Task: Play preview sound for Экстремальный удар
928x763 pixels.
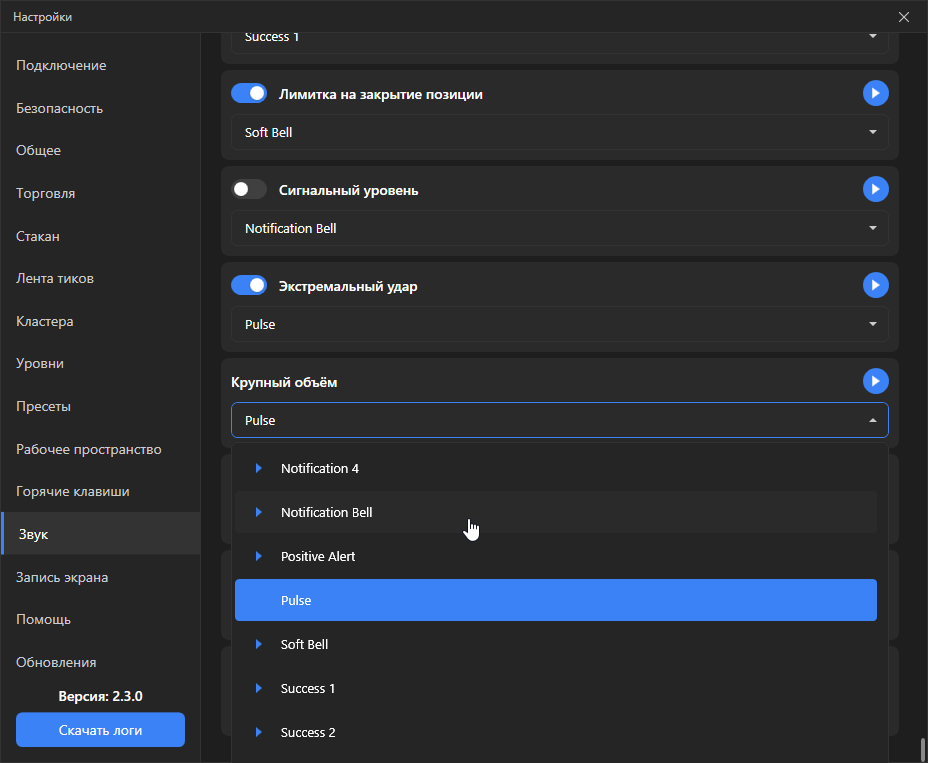Action: coord(875,285)
